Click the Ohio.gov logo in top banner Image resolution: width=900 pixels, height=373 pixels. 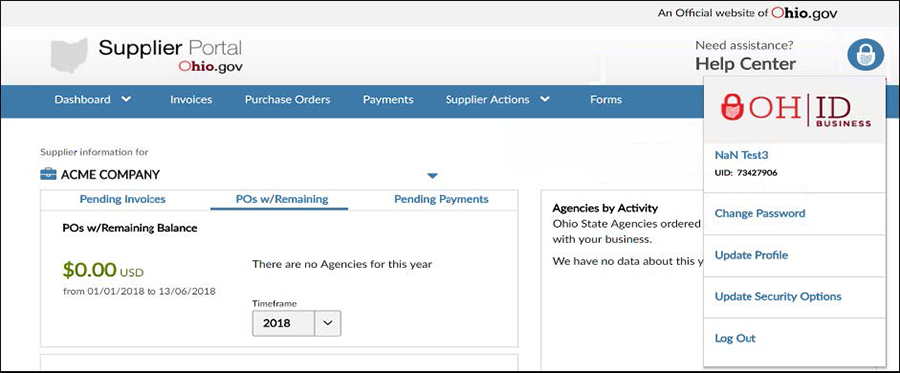[804, 13]
